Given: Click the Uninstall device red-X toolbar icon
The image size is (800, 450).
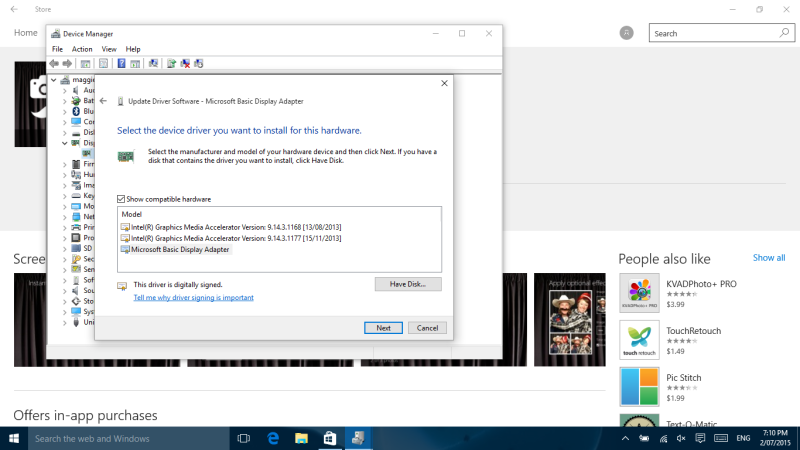Looking at the screenshot, I should (185, 63).
